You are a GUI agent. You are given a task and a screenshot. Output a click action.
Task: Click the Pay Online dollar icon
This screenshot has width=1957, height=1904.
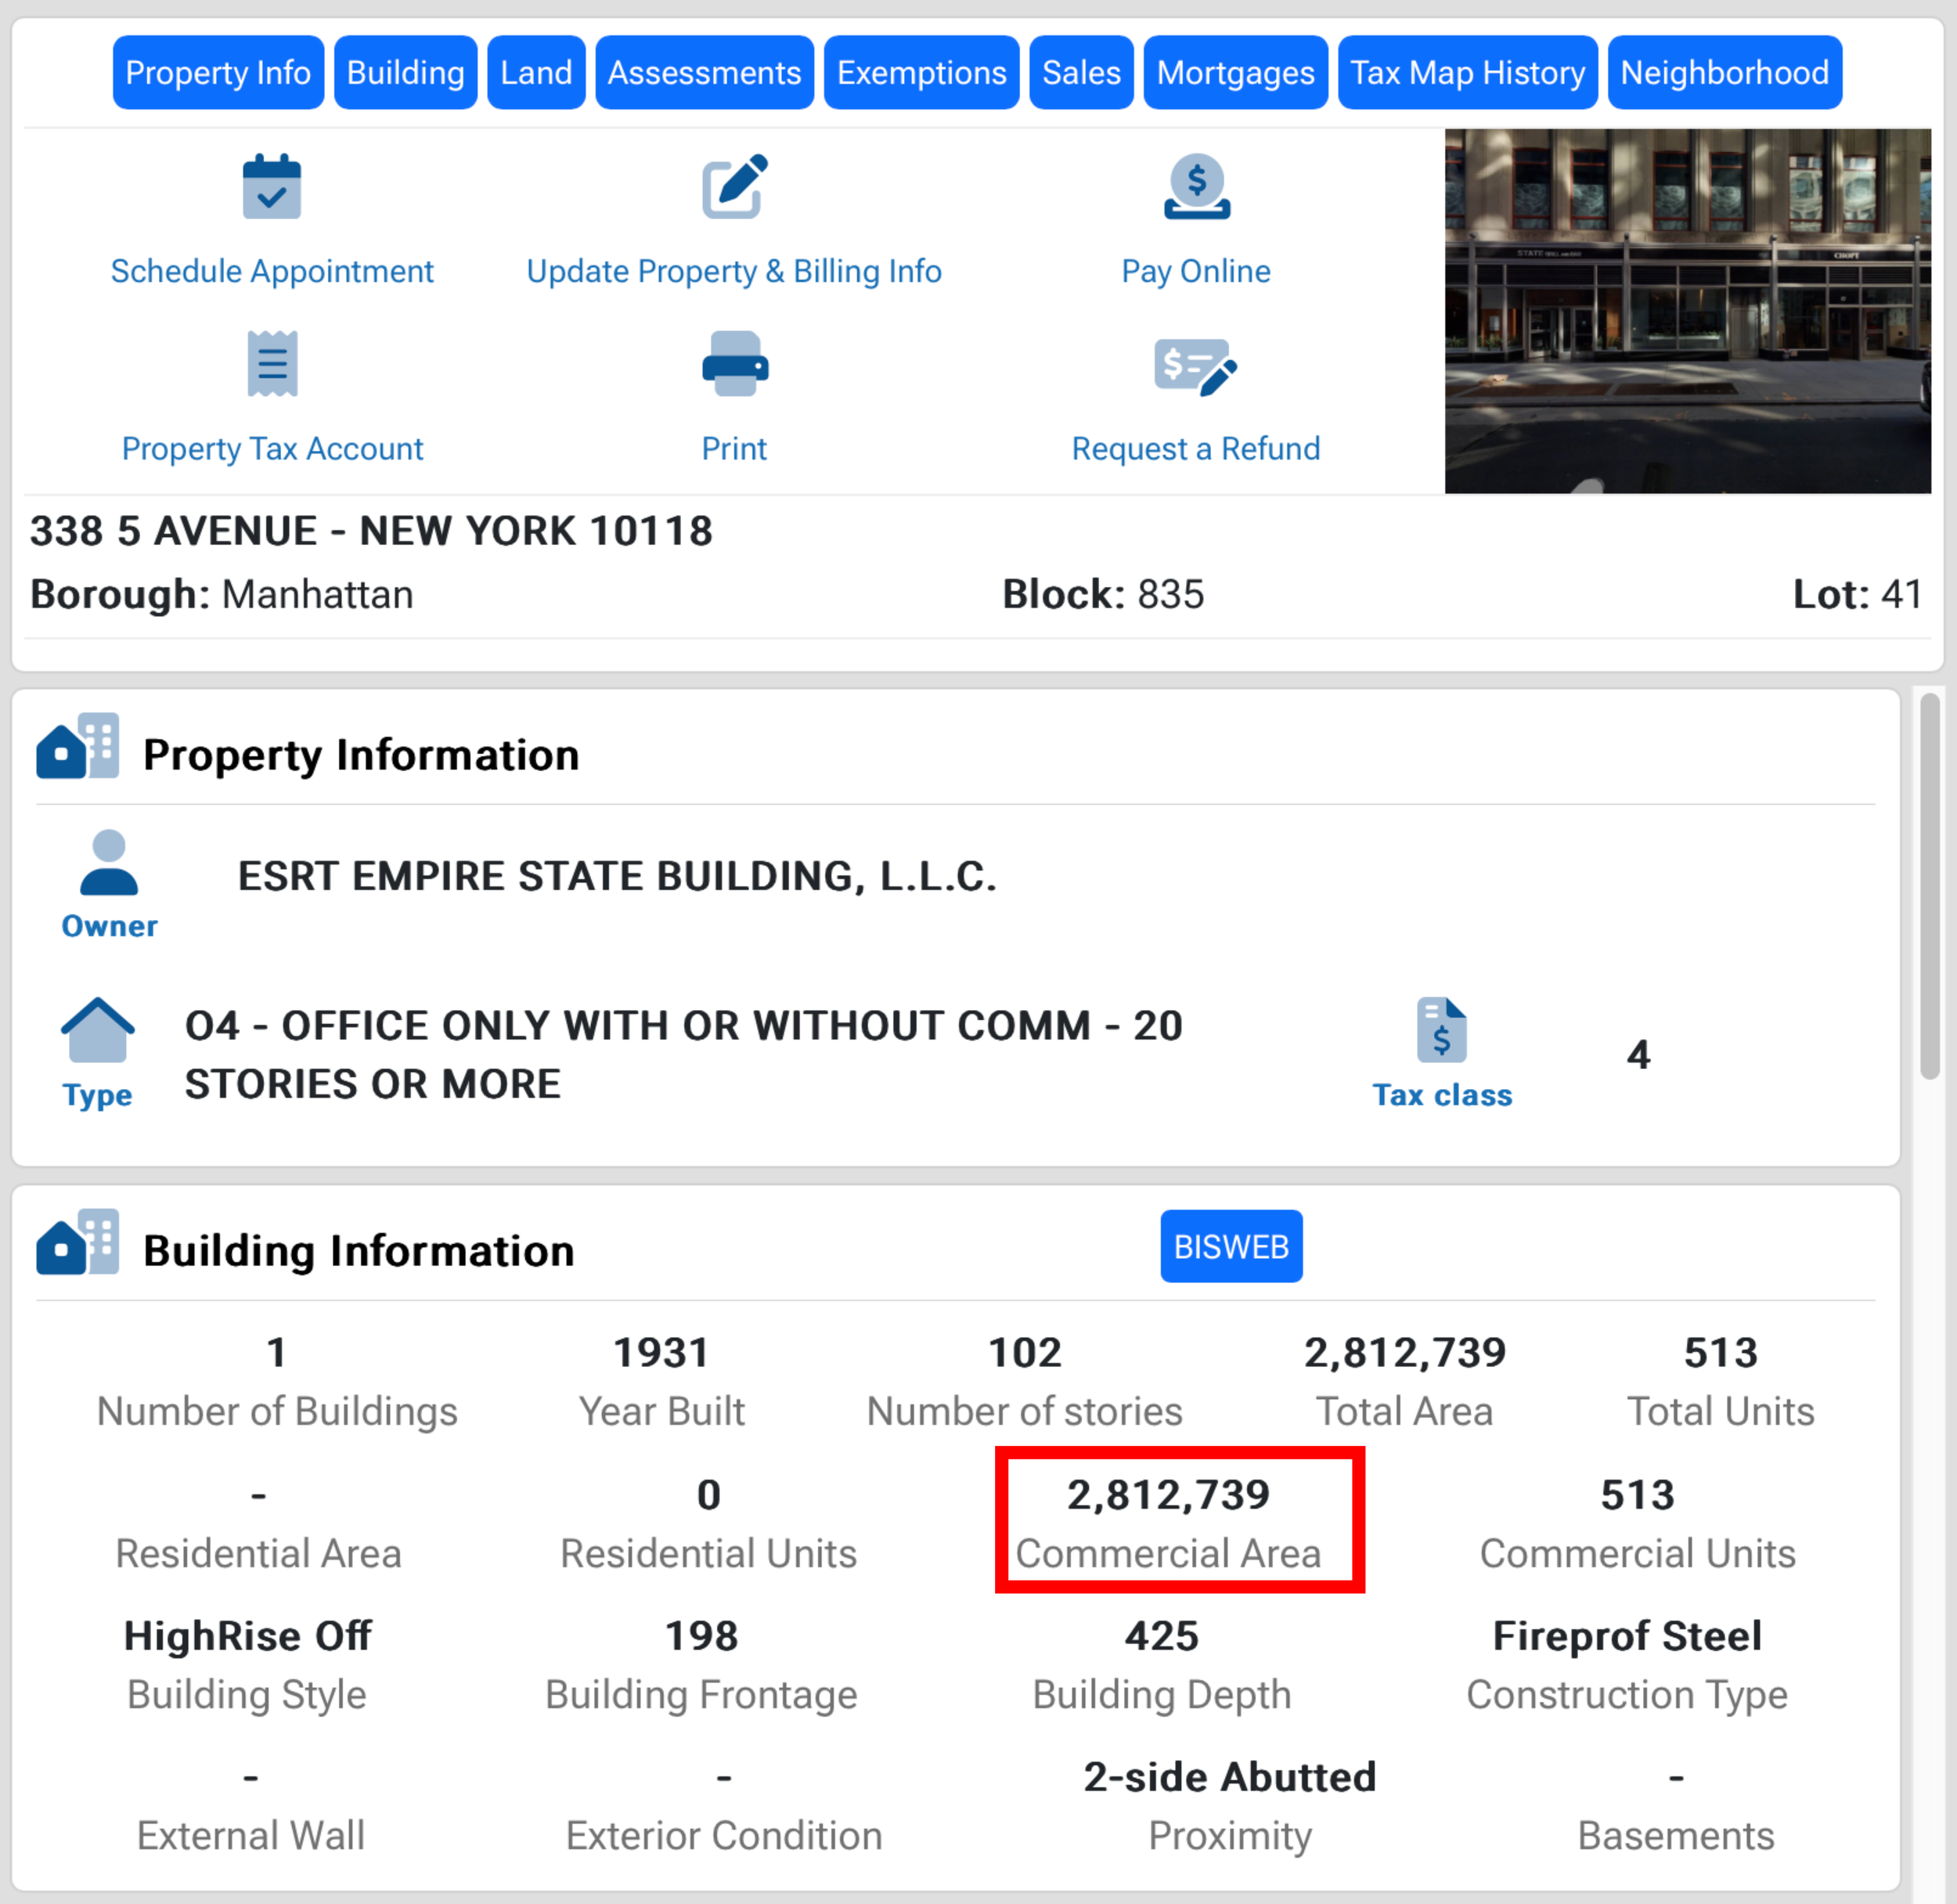coord(1196,187)
